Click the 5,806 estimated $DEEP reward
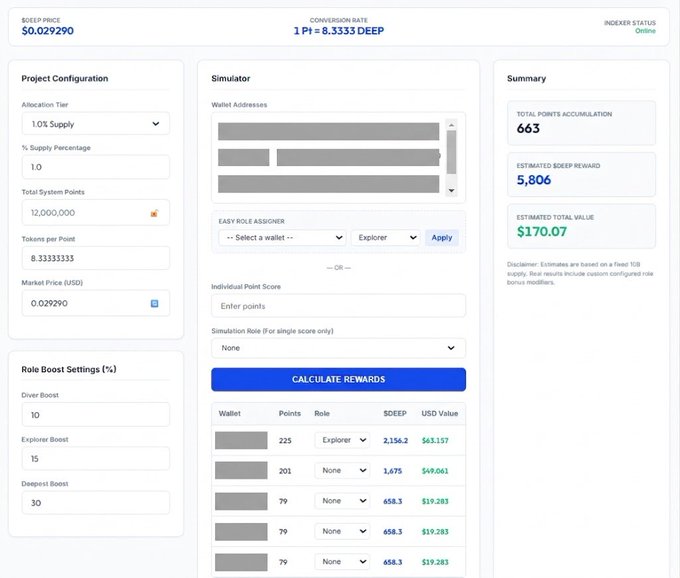This screenshot has height=578, width=680. tap(533, 180)
